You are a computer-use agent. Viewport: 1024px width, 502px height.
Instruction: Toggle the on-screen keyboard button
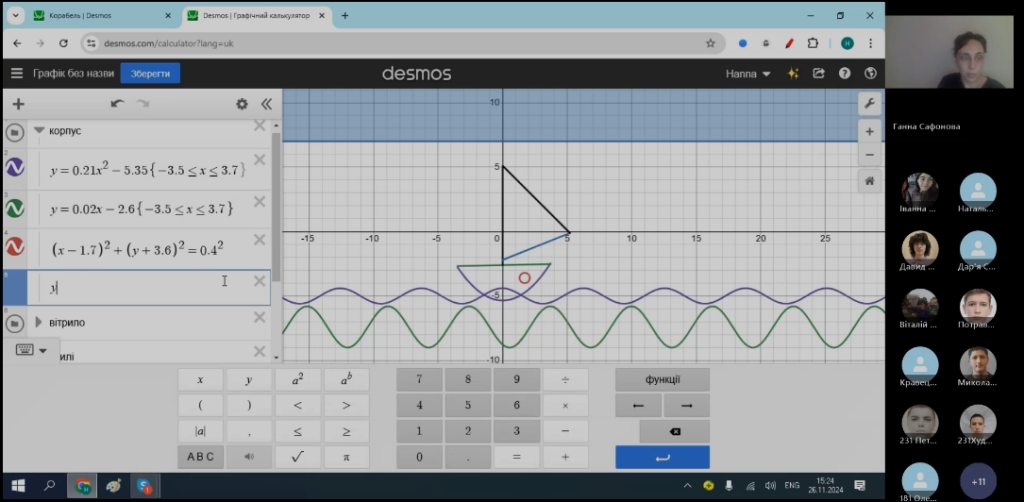pos(25,351)
